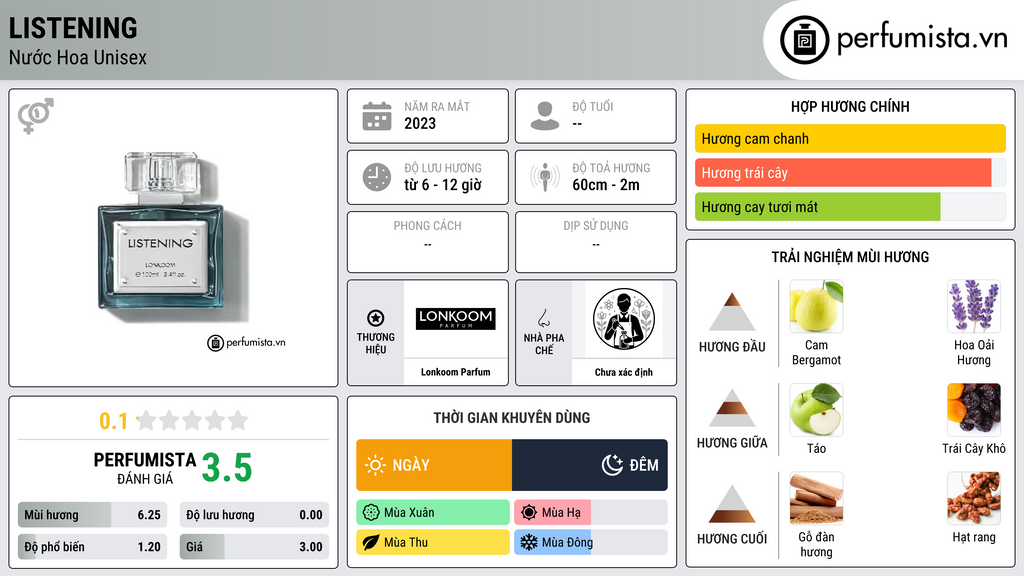Click the unisex gender symbol icon
Image resolution: width=1024 pixels, height=576 pixels.
coord(35,116)
